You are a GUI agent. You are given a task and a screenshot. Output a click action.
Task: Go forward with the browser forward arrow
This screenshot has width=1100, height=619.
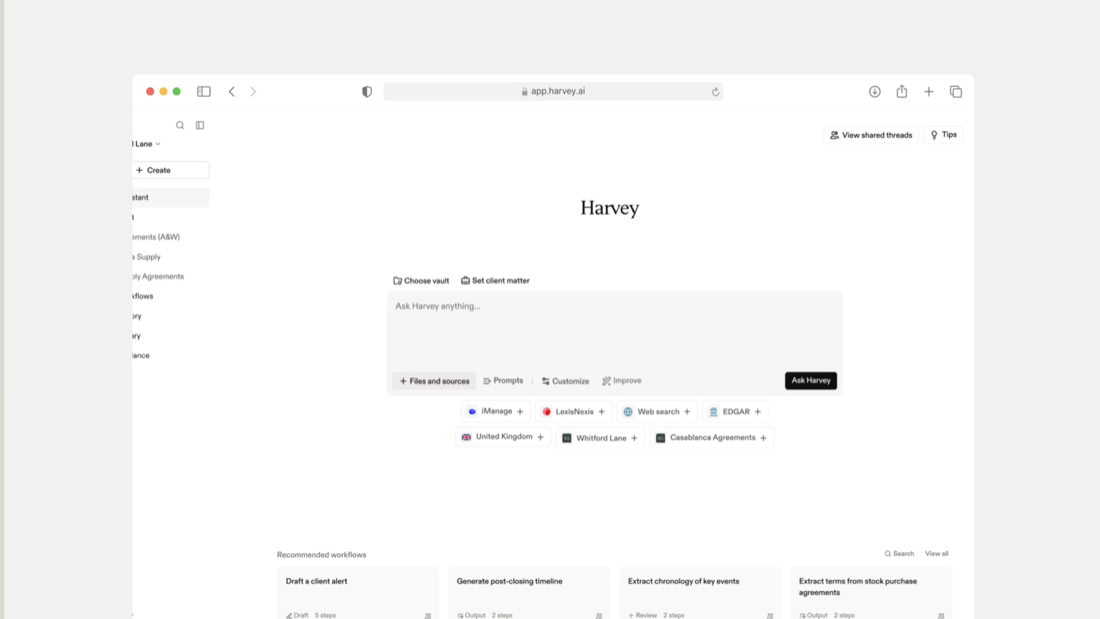click(253, 91)
